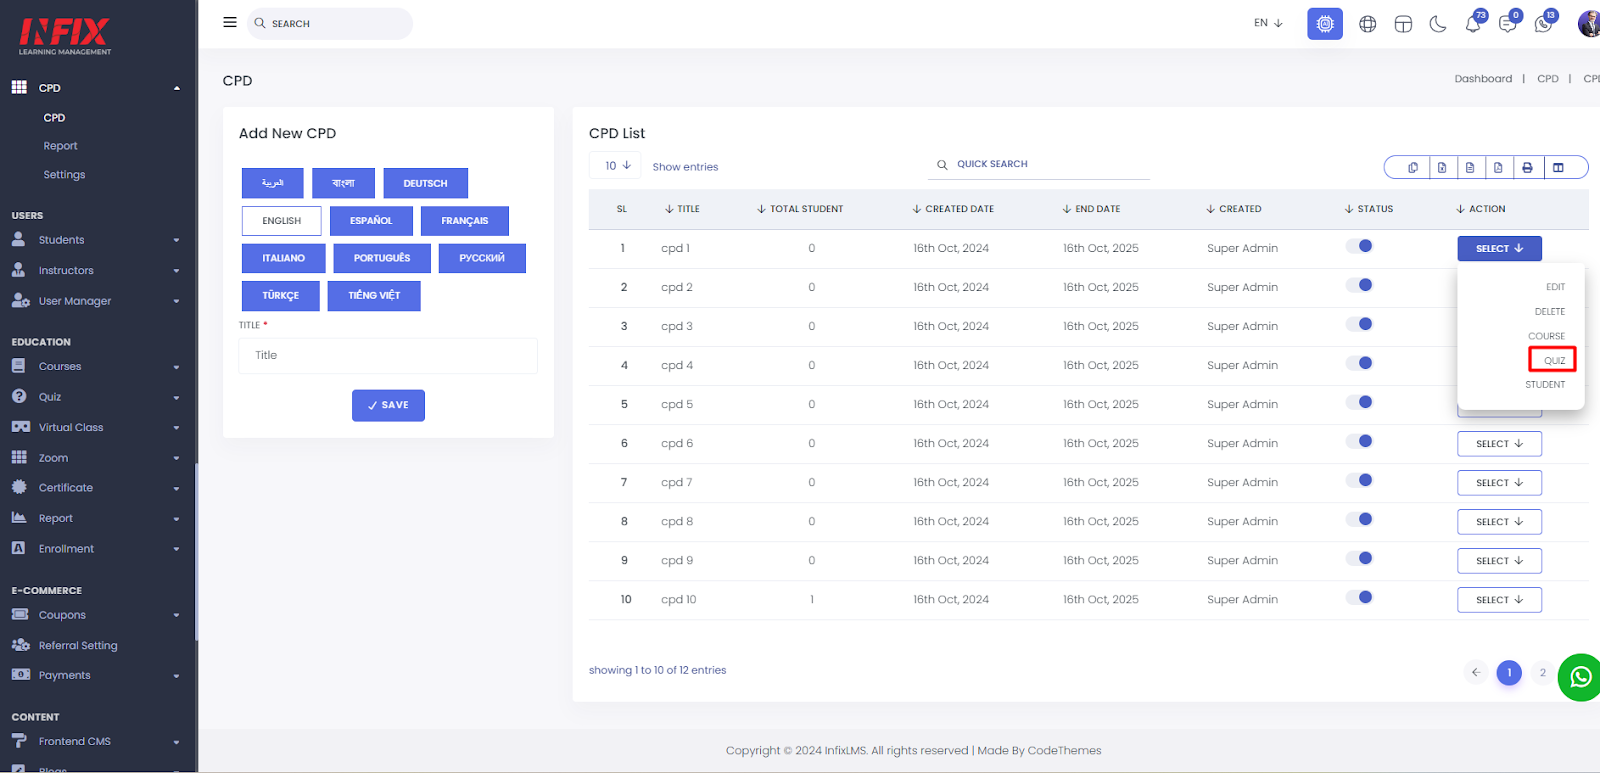Click the globe website icon
This screenshot has width=1600, height=773.
[1368, 24]
